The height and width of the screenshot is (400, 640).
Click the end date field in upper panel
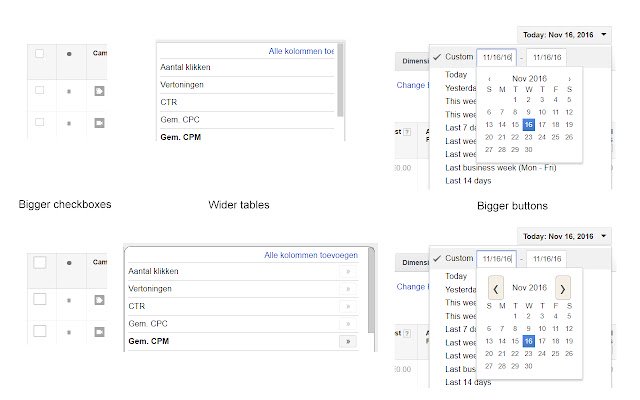coord(547,57)
